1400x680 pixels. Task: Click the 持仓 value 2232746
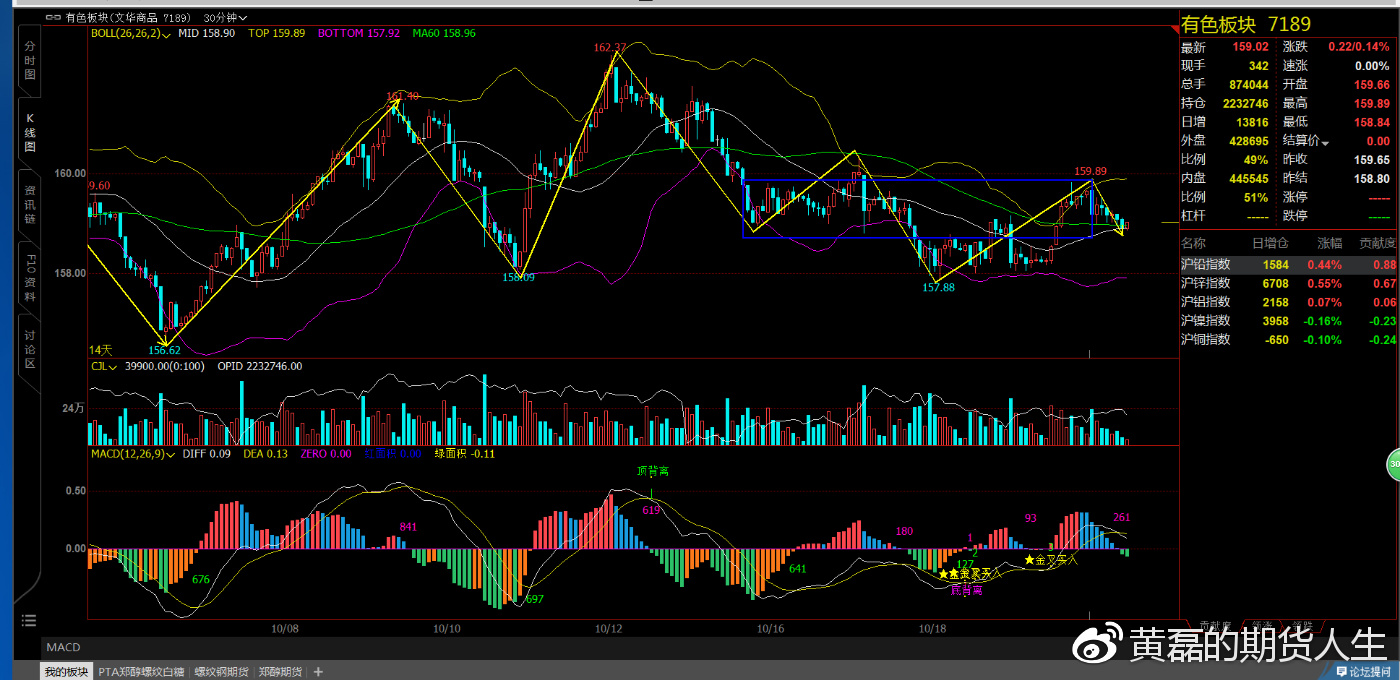(x=1245, y=103)
